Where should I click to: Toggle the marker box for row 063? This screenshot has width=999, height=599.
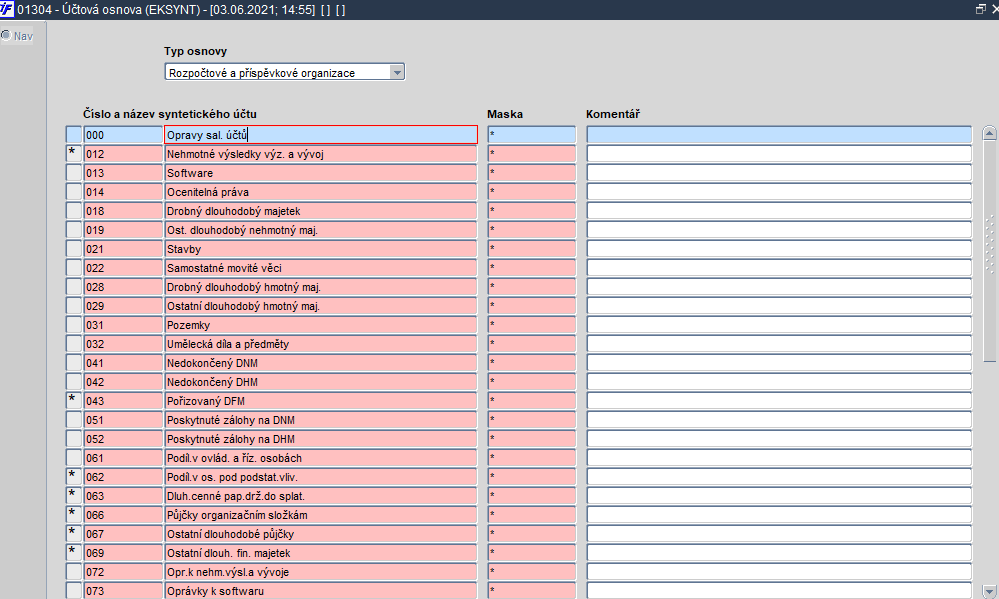[x=74, y=496]
